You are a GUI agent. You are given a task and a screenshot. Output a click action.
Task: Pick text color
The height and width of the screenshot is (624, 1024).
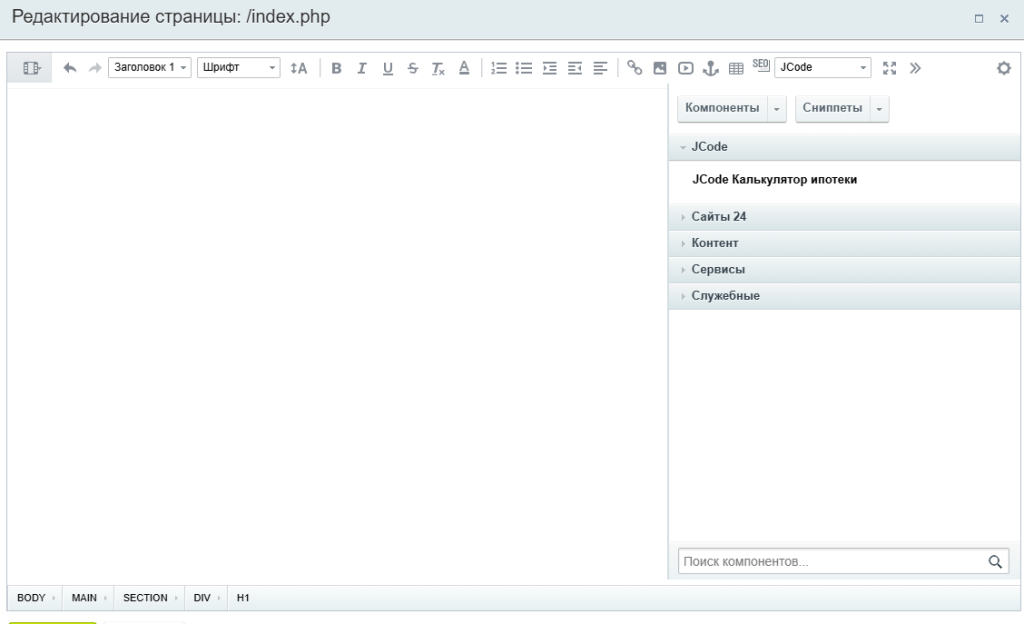click(x=463, y=68)
